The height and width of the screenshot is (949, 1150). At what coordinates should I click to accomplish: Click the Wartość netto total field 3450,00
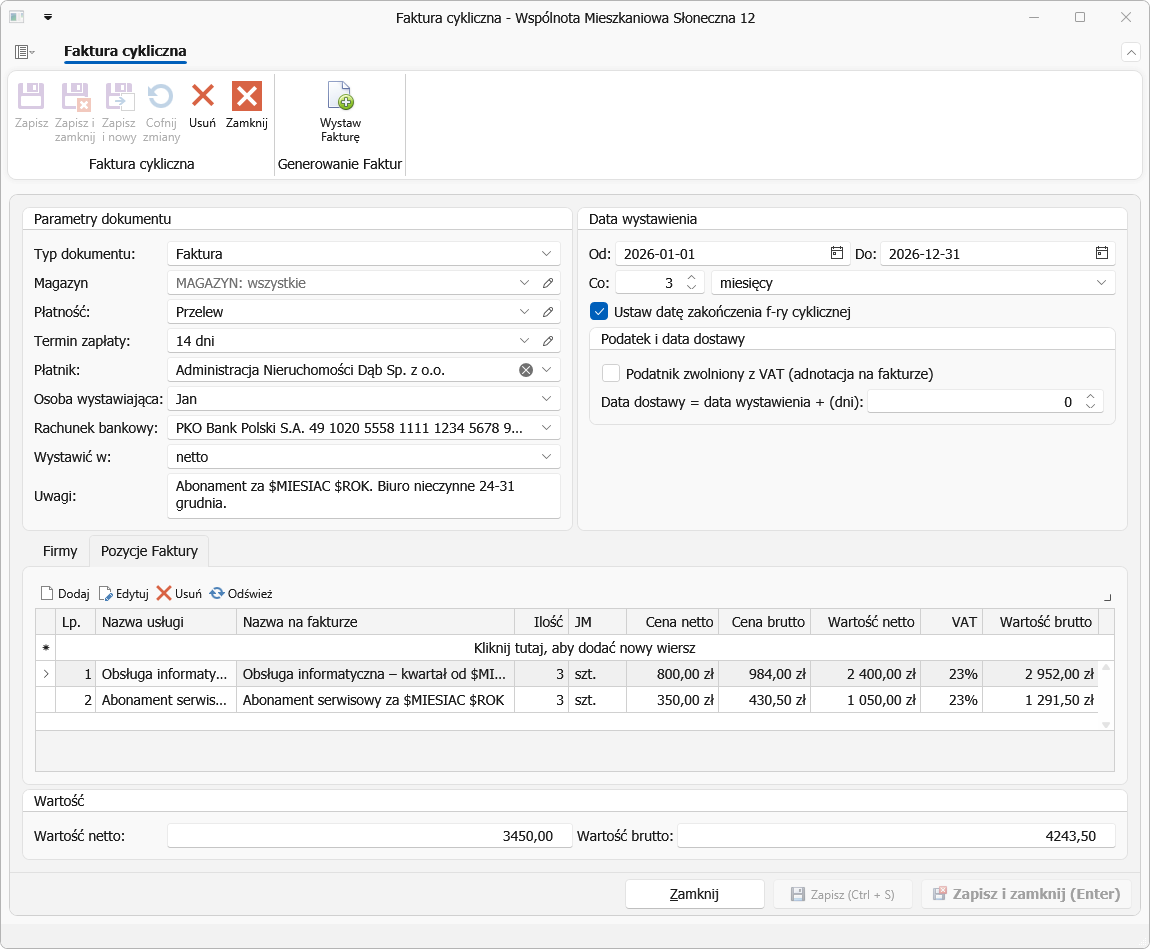[370, 836]
